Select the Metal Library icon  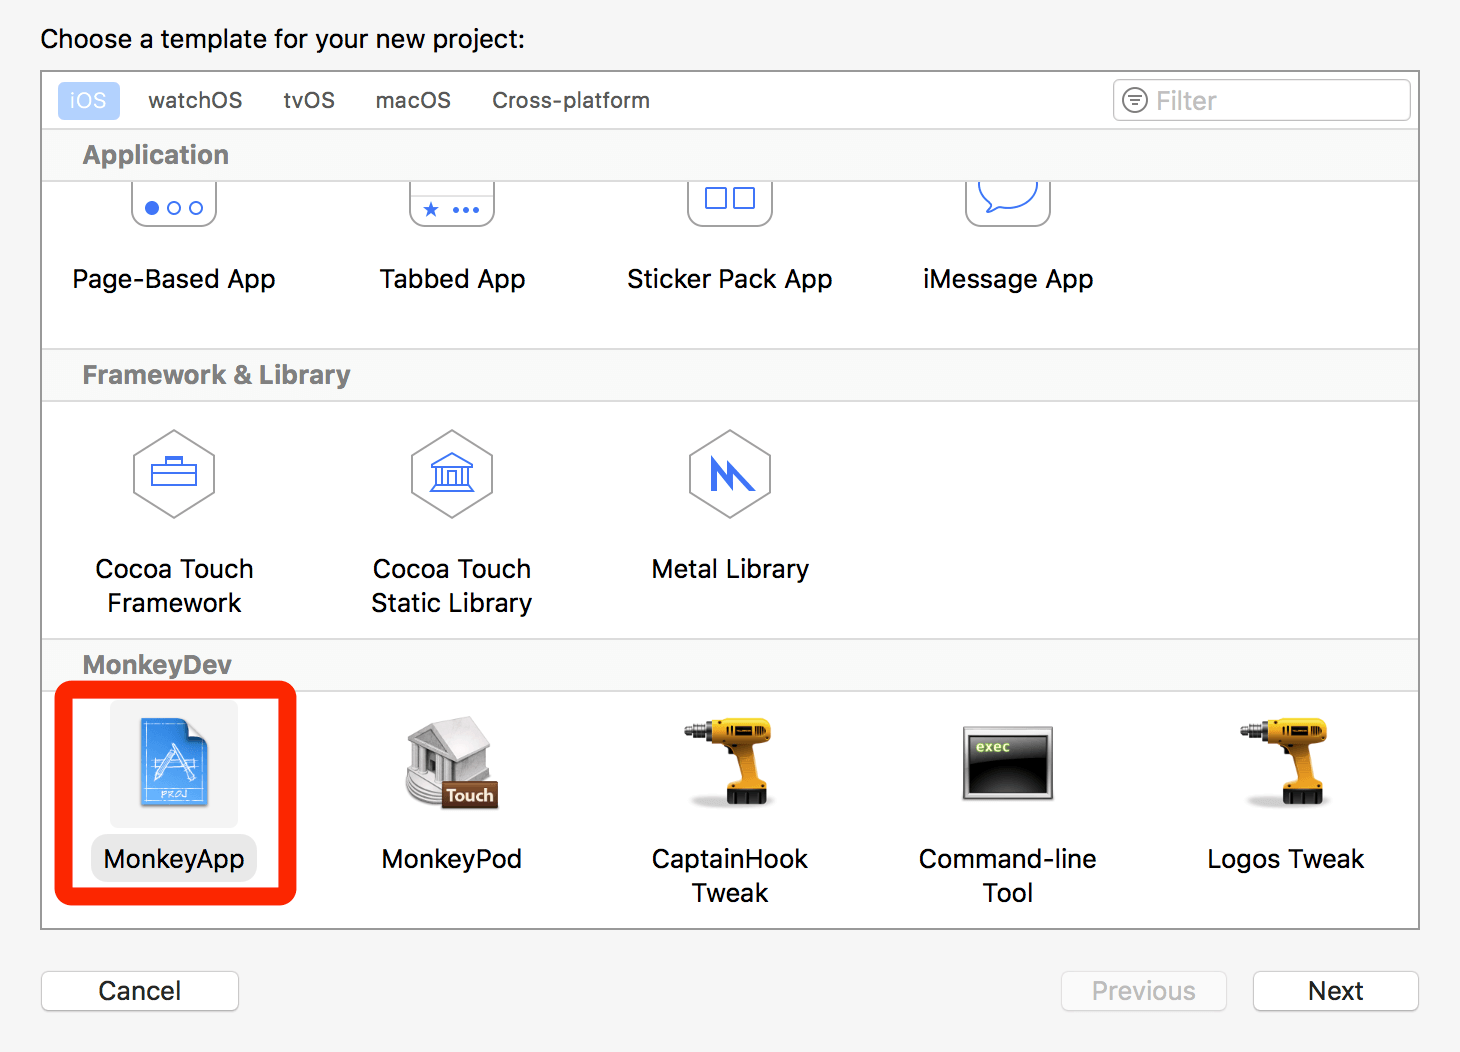tap(730, 474)
